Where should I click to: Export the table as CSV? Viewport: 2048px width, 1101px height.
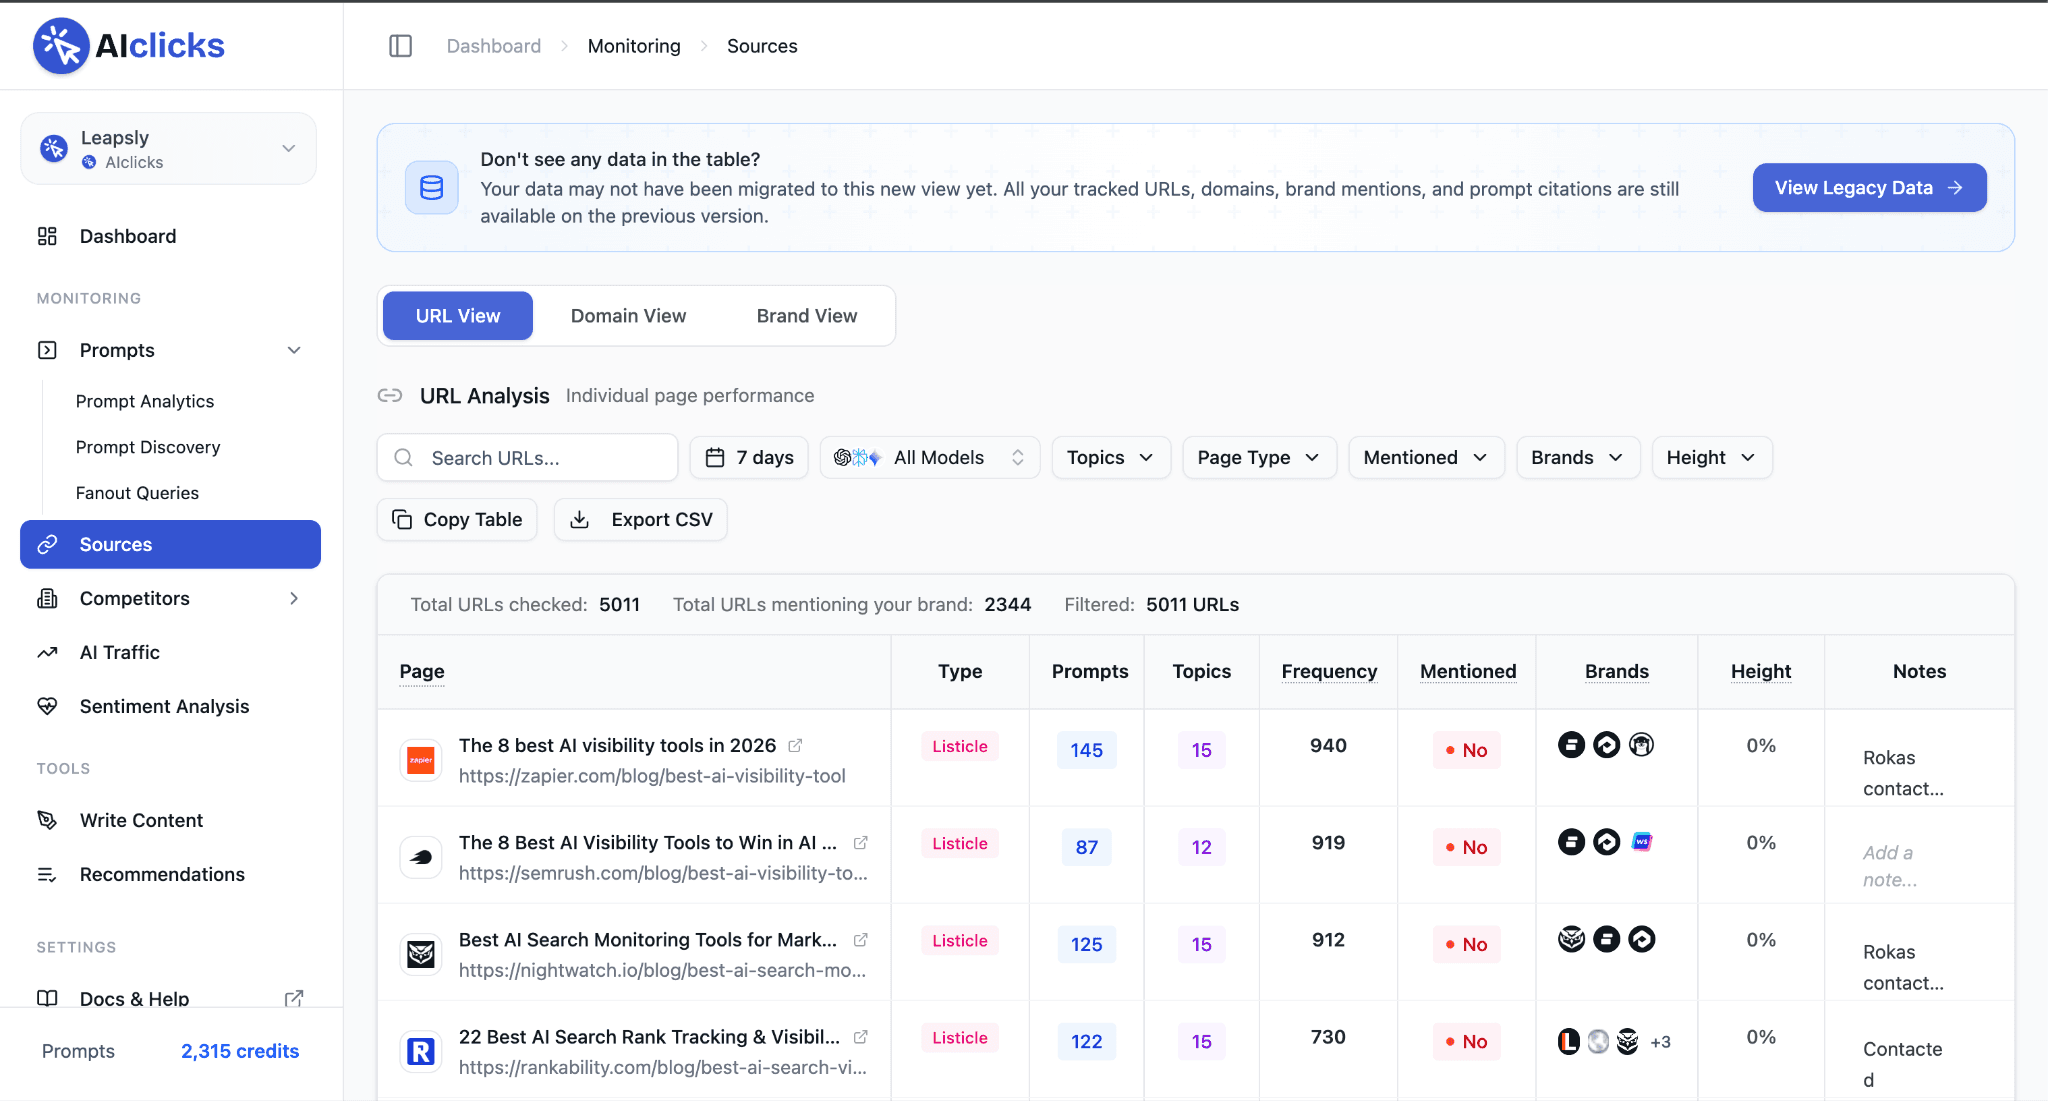tap(641, 519)
